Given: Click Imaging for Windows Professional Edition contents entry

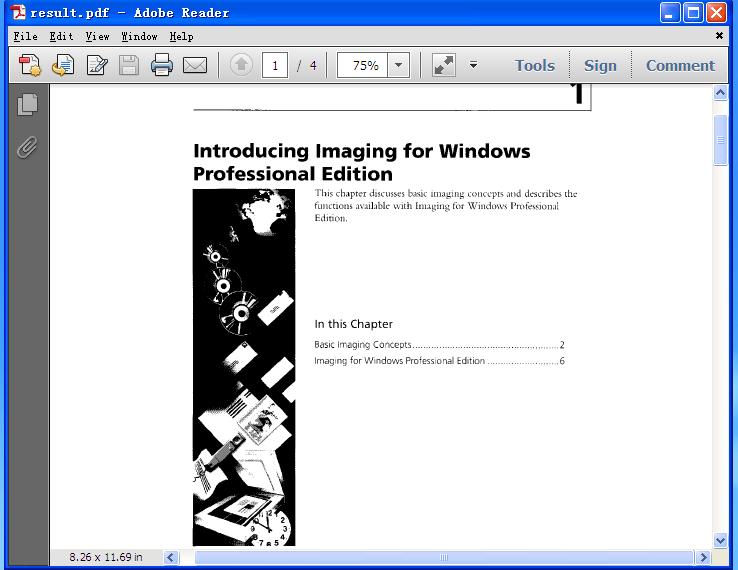Looking at the screenshot, I should click(x=439, y=361).
